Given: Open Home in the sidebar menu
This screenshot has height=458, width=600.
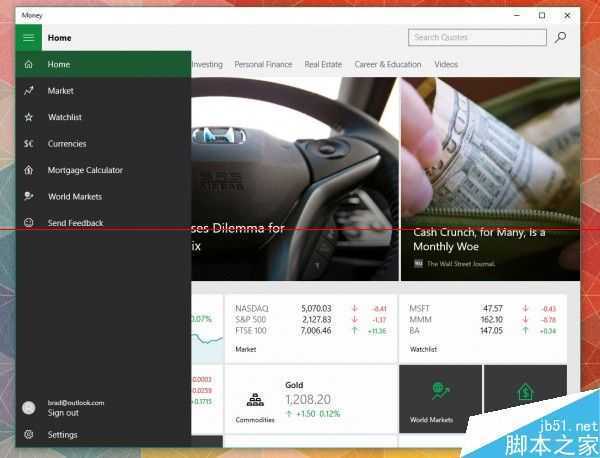Looking at the screenshot, I should click(x=103, y=64).
